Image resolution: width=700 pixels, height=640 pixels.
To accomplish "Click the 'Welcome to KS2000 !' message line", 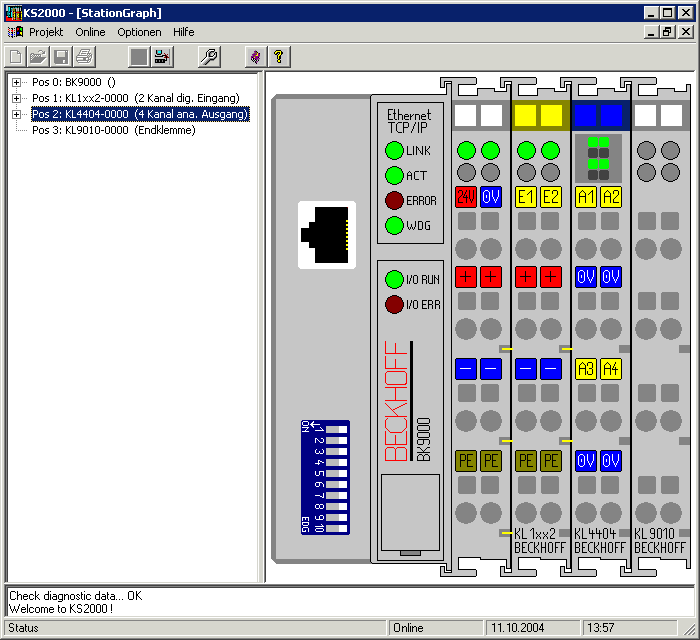I will 61,609.
